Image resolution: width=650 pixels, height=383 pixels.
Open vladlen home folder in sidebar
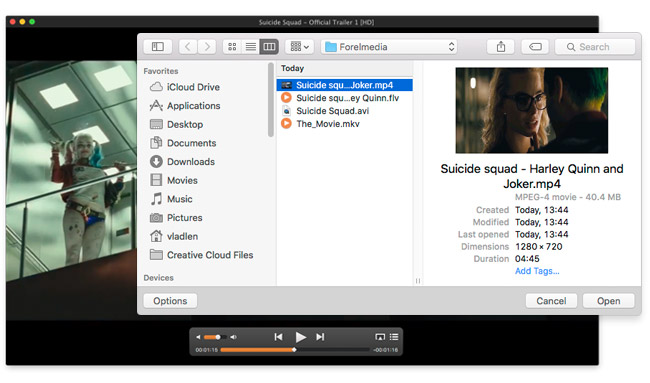174,236
